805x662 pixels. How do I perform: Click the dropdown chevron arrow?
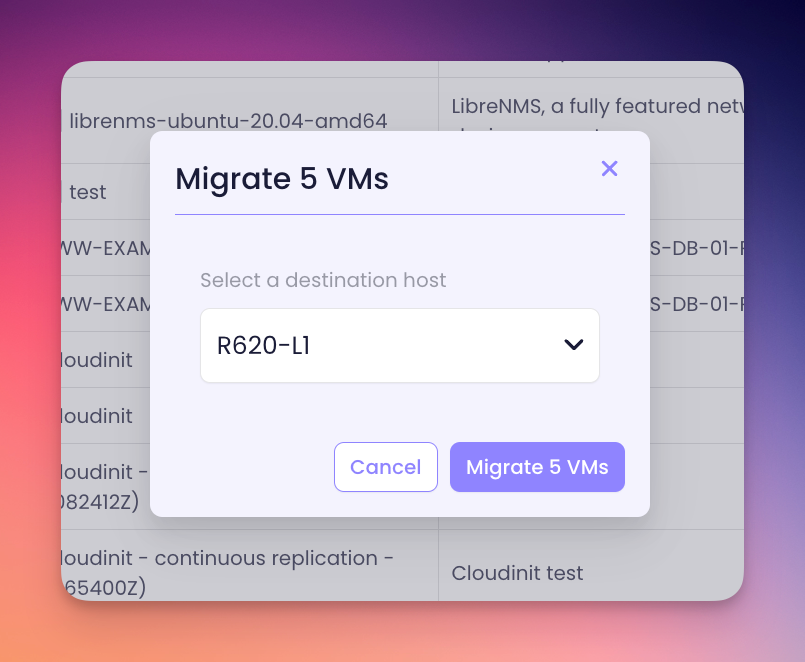573,345
